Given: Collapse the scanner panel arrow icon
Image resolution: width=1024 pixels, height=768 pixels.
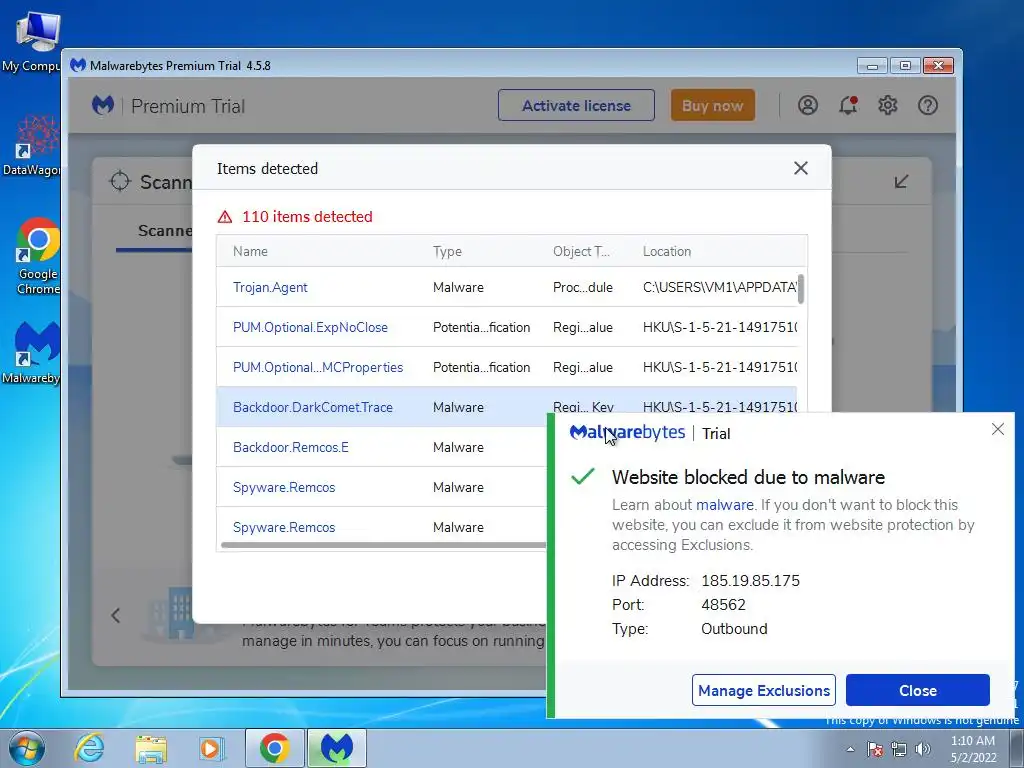Looking at the screenshot, I should coord(901,181).
